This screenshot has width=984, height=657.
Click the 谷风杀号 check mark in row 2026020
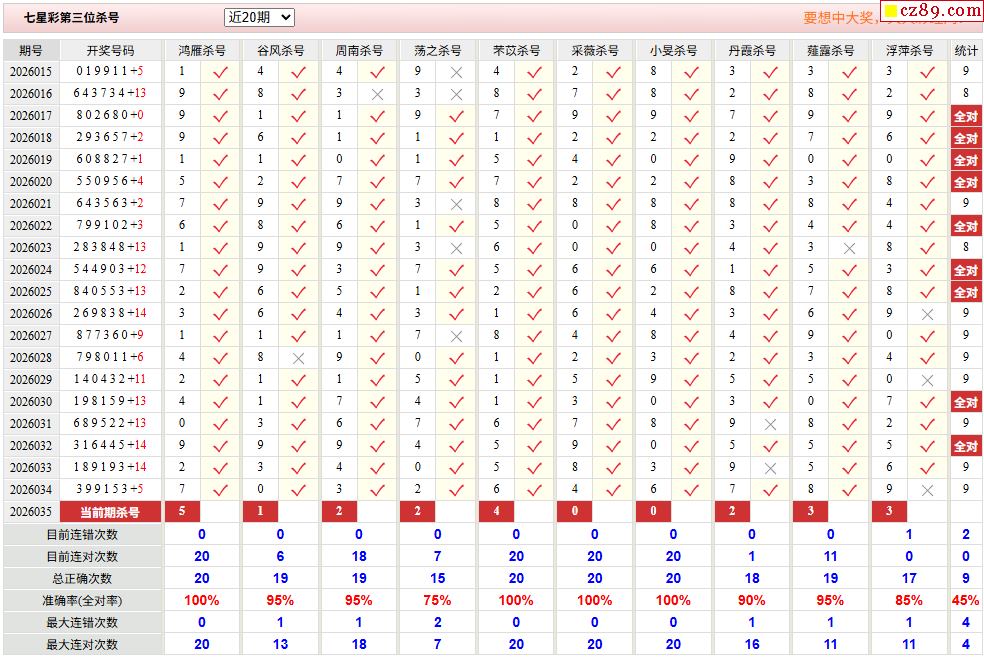(299, 183)
